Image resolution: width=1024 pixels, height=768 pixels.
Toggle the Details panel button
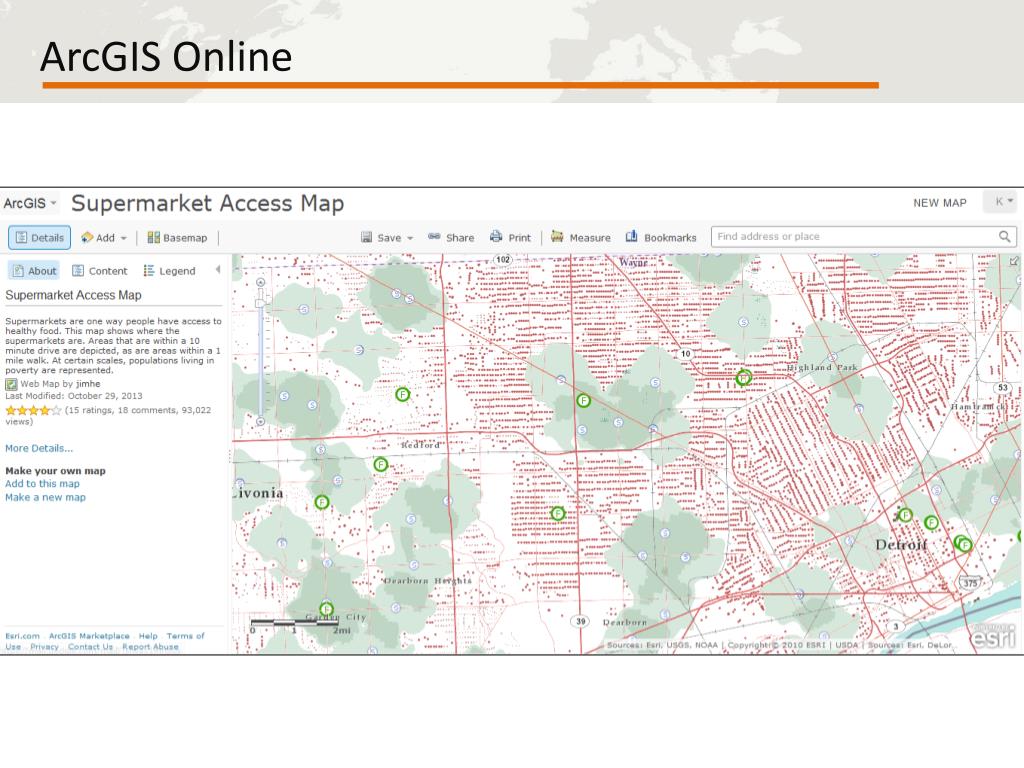39,238
